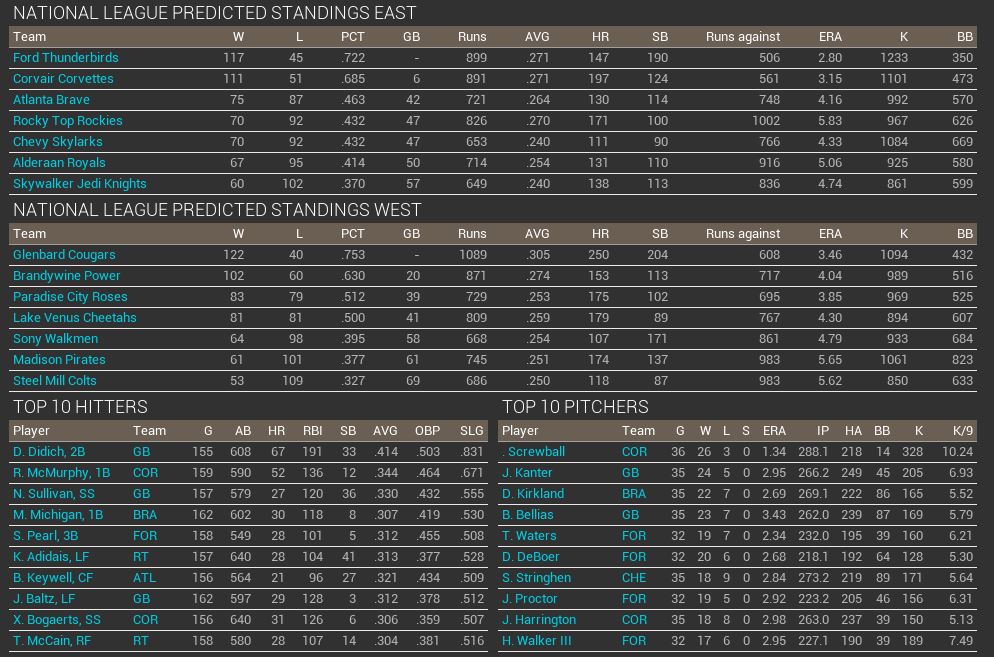
Task: Sort hitters by SLG column header
Action: (471, 431)
